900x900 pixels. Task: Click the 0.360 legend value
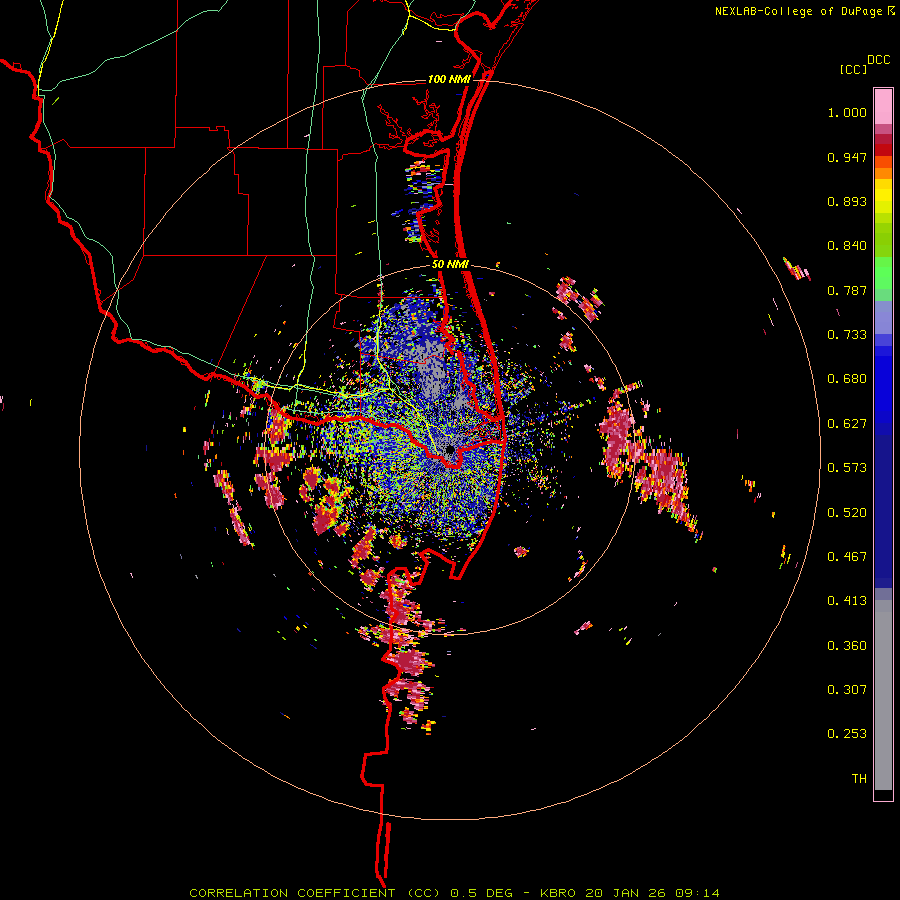(x=847, y=646)
